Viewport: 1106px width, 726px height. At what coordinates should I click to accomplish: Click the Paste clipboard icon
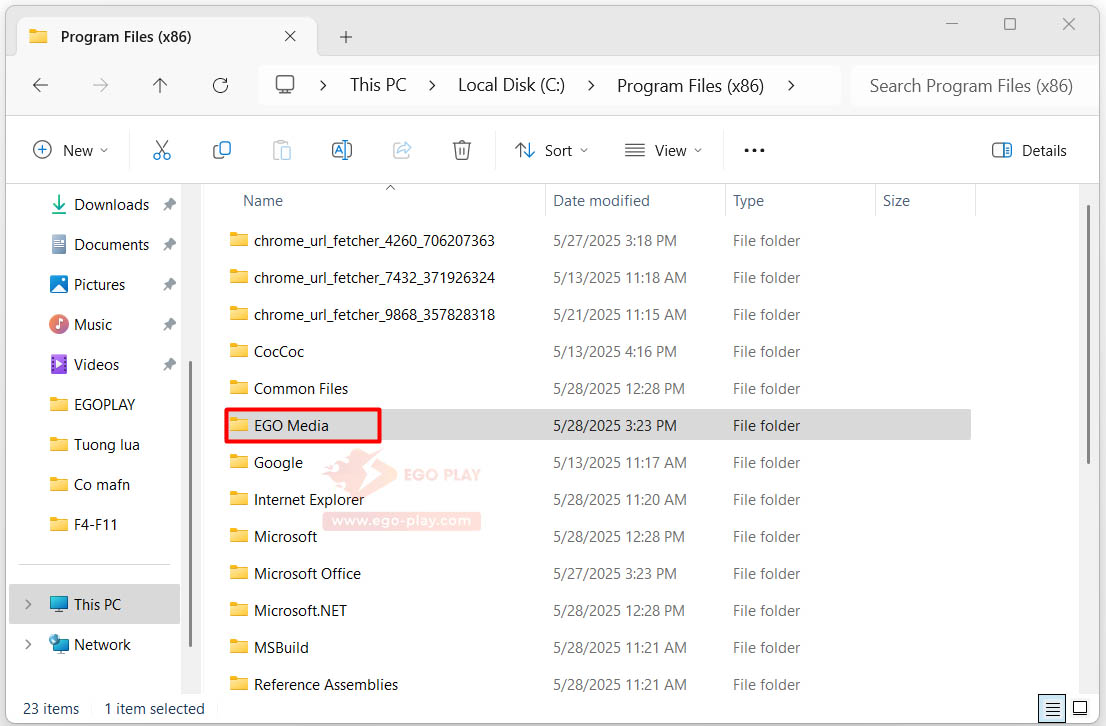pos(281,150)
